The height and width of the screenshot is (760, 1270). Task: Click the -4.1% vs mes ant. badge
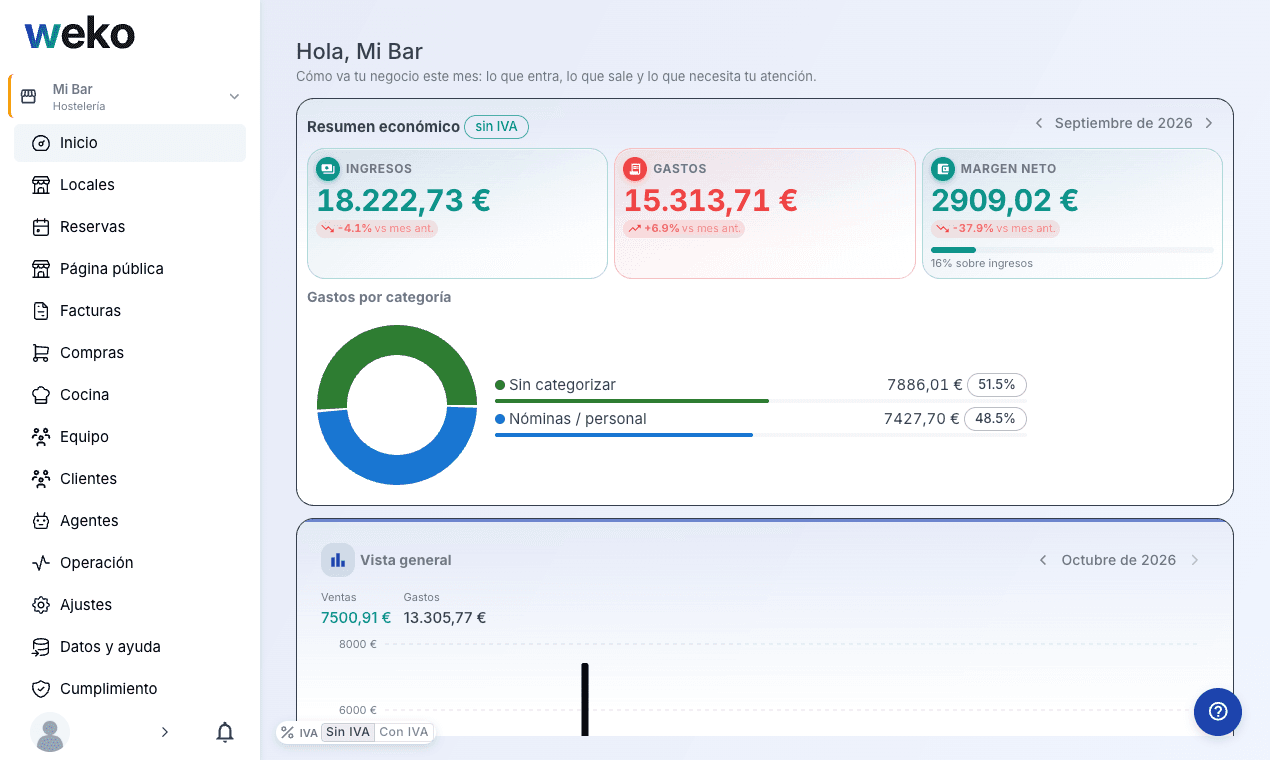coord(377,228)
